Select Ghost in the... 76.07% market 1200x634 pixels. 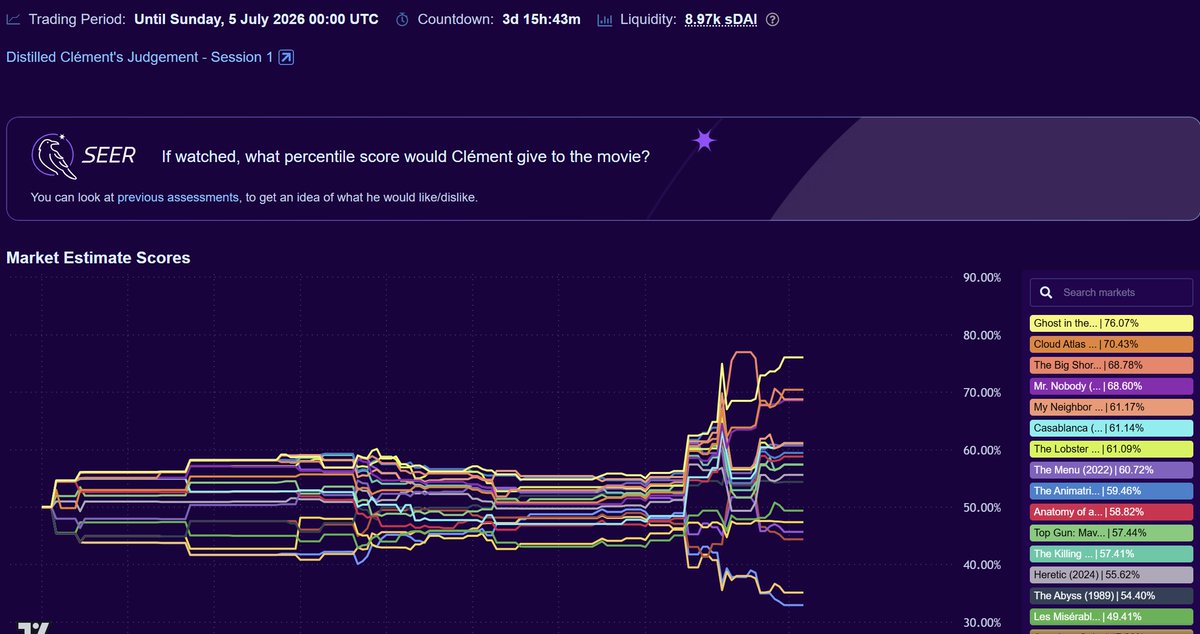pyautogui.click(x=1111, y=323)
